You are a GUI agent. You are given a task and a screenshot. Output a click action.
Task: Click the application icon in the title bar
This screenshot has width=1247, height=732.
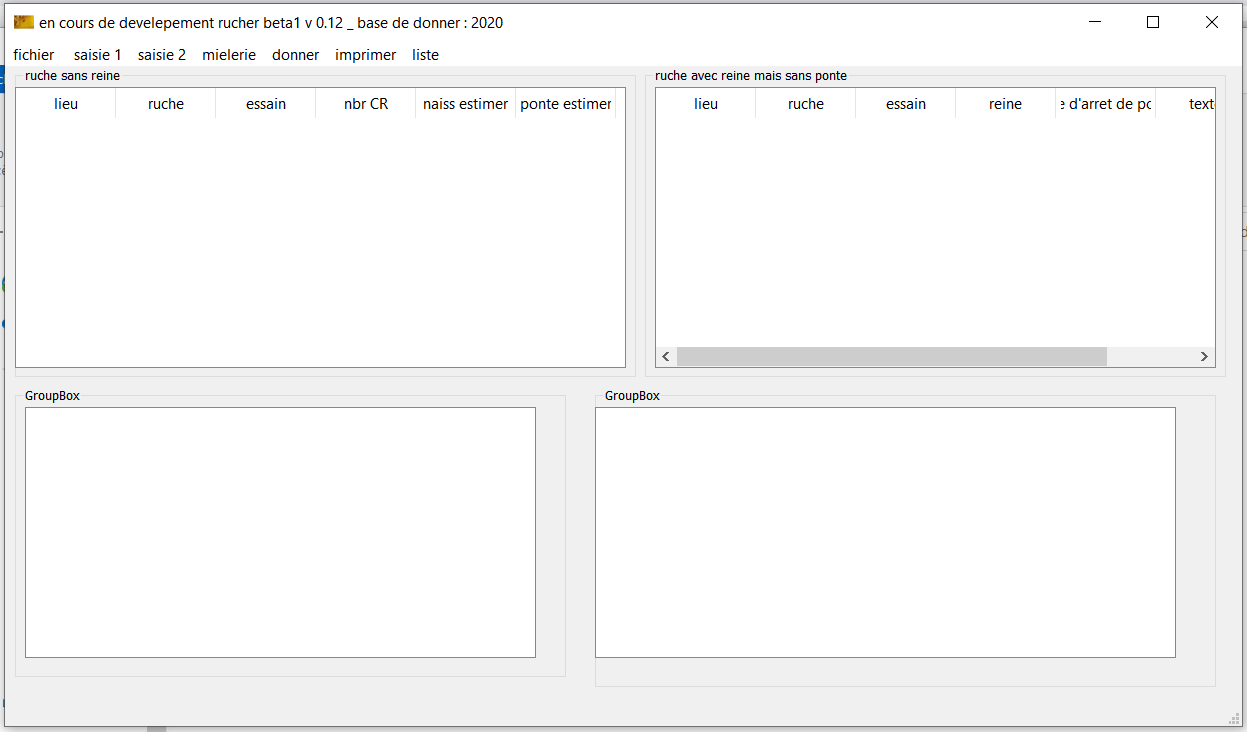point(24,22)
